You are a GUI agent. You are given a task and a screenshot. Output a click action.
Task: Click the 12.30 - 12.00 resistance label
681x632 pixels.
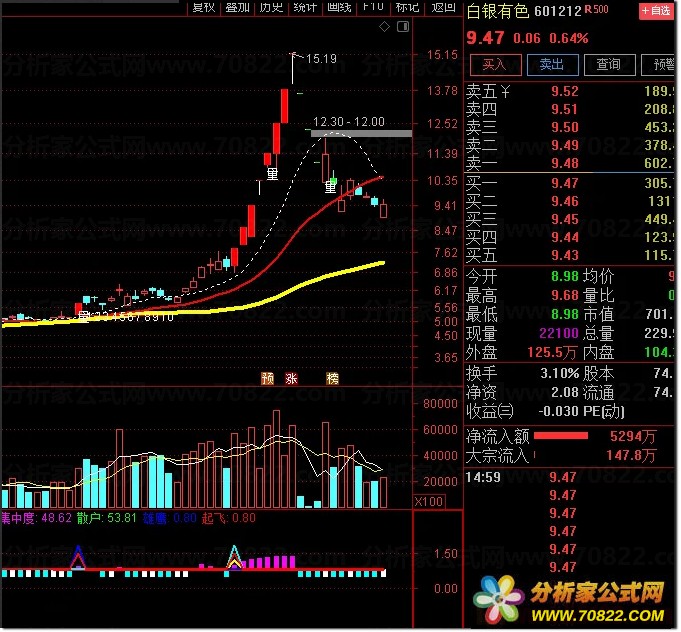click(349, 122)
